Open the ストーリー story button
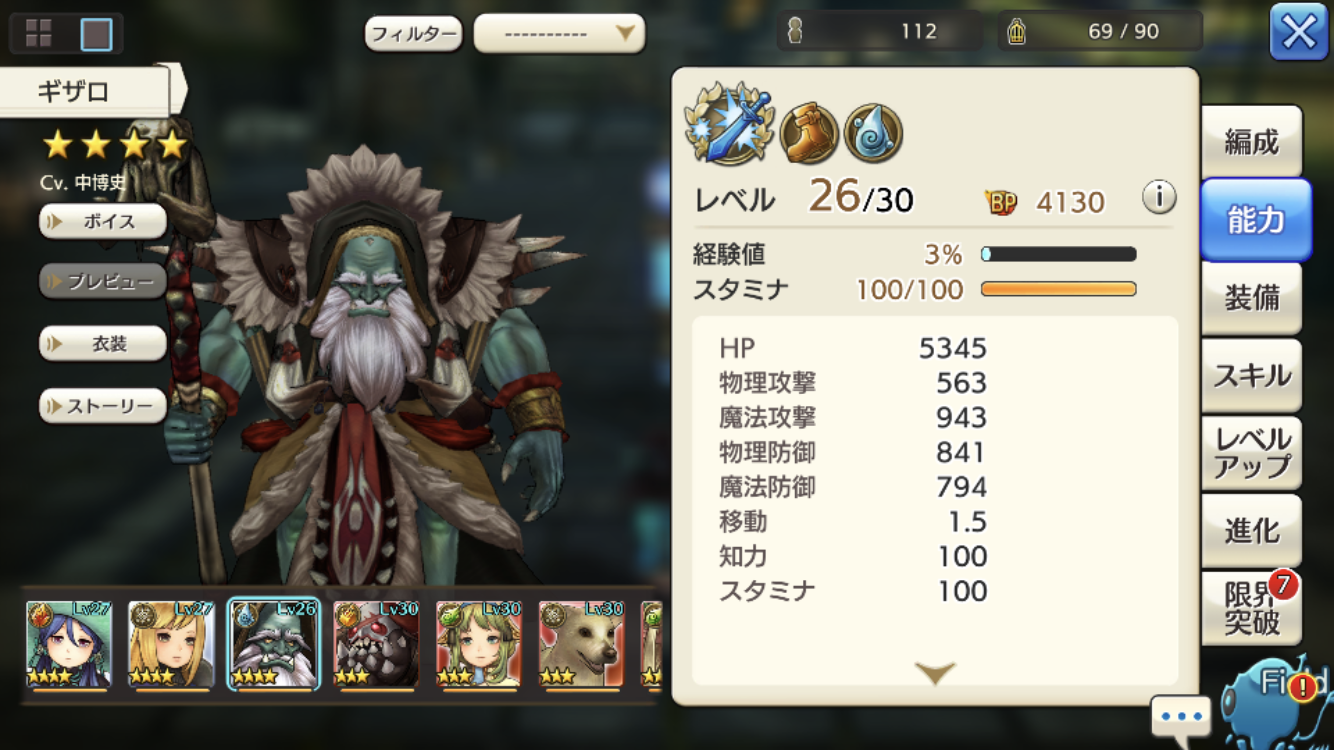The height and width of the screenshot is (750, 1334). (102, 406)
